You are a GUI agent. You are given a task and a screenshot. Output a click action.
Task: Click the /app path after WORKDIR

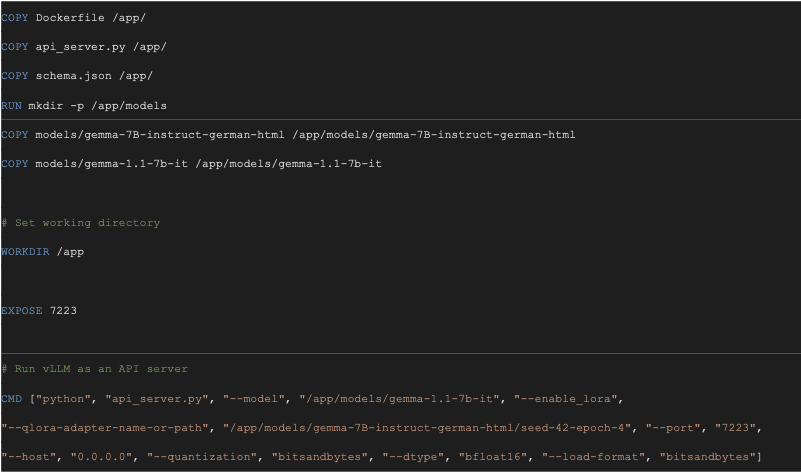(70, 252)
